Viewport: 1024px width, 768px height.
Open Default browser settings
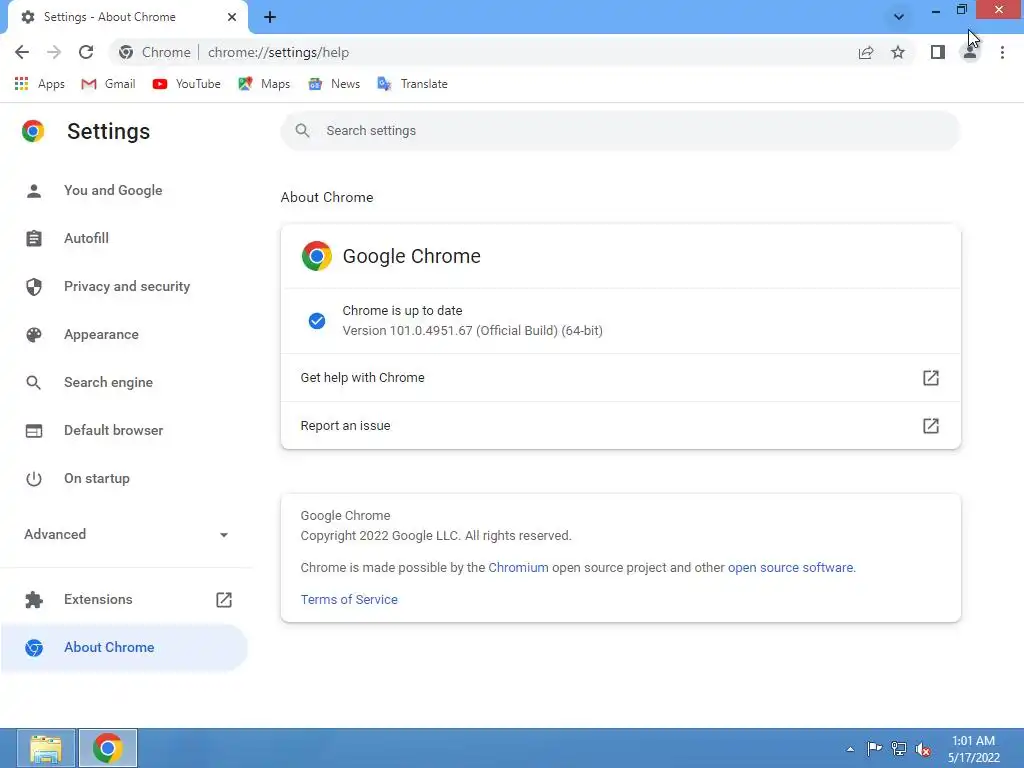point(114,430)
